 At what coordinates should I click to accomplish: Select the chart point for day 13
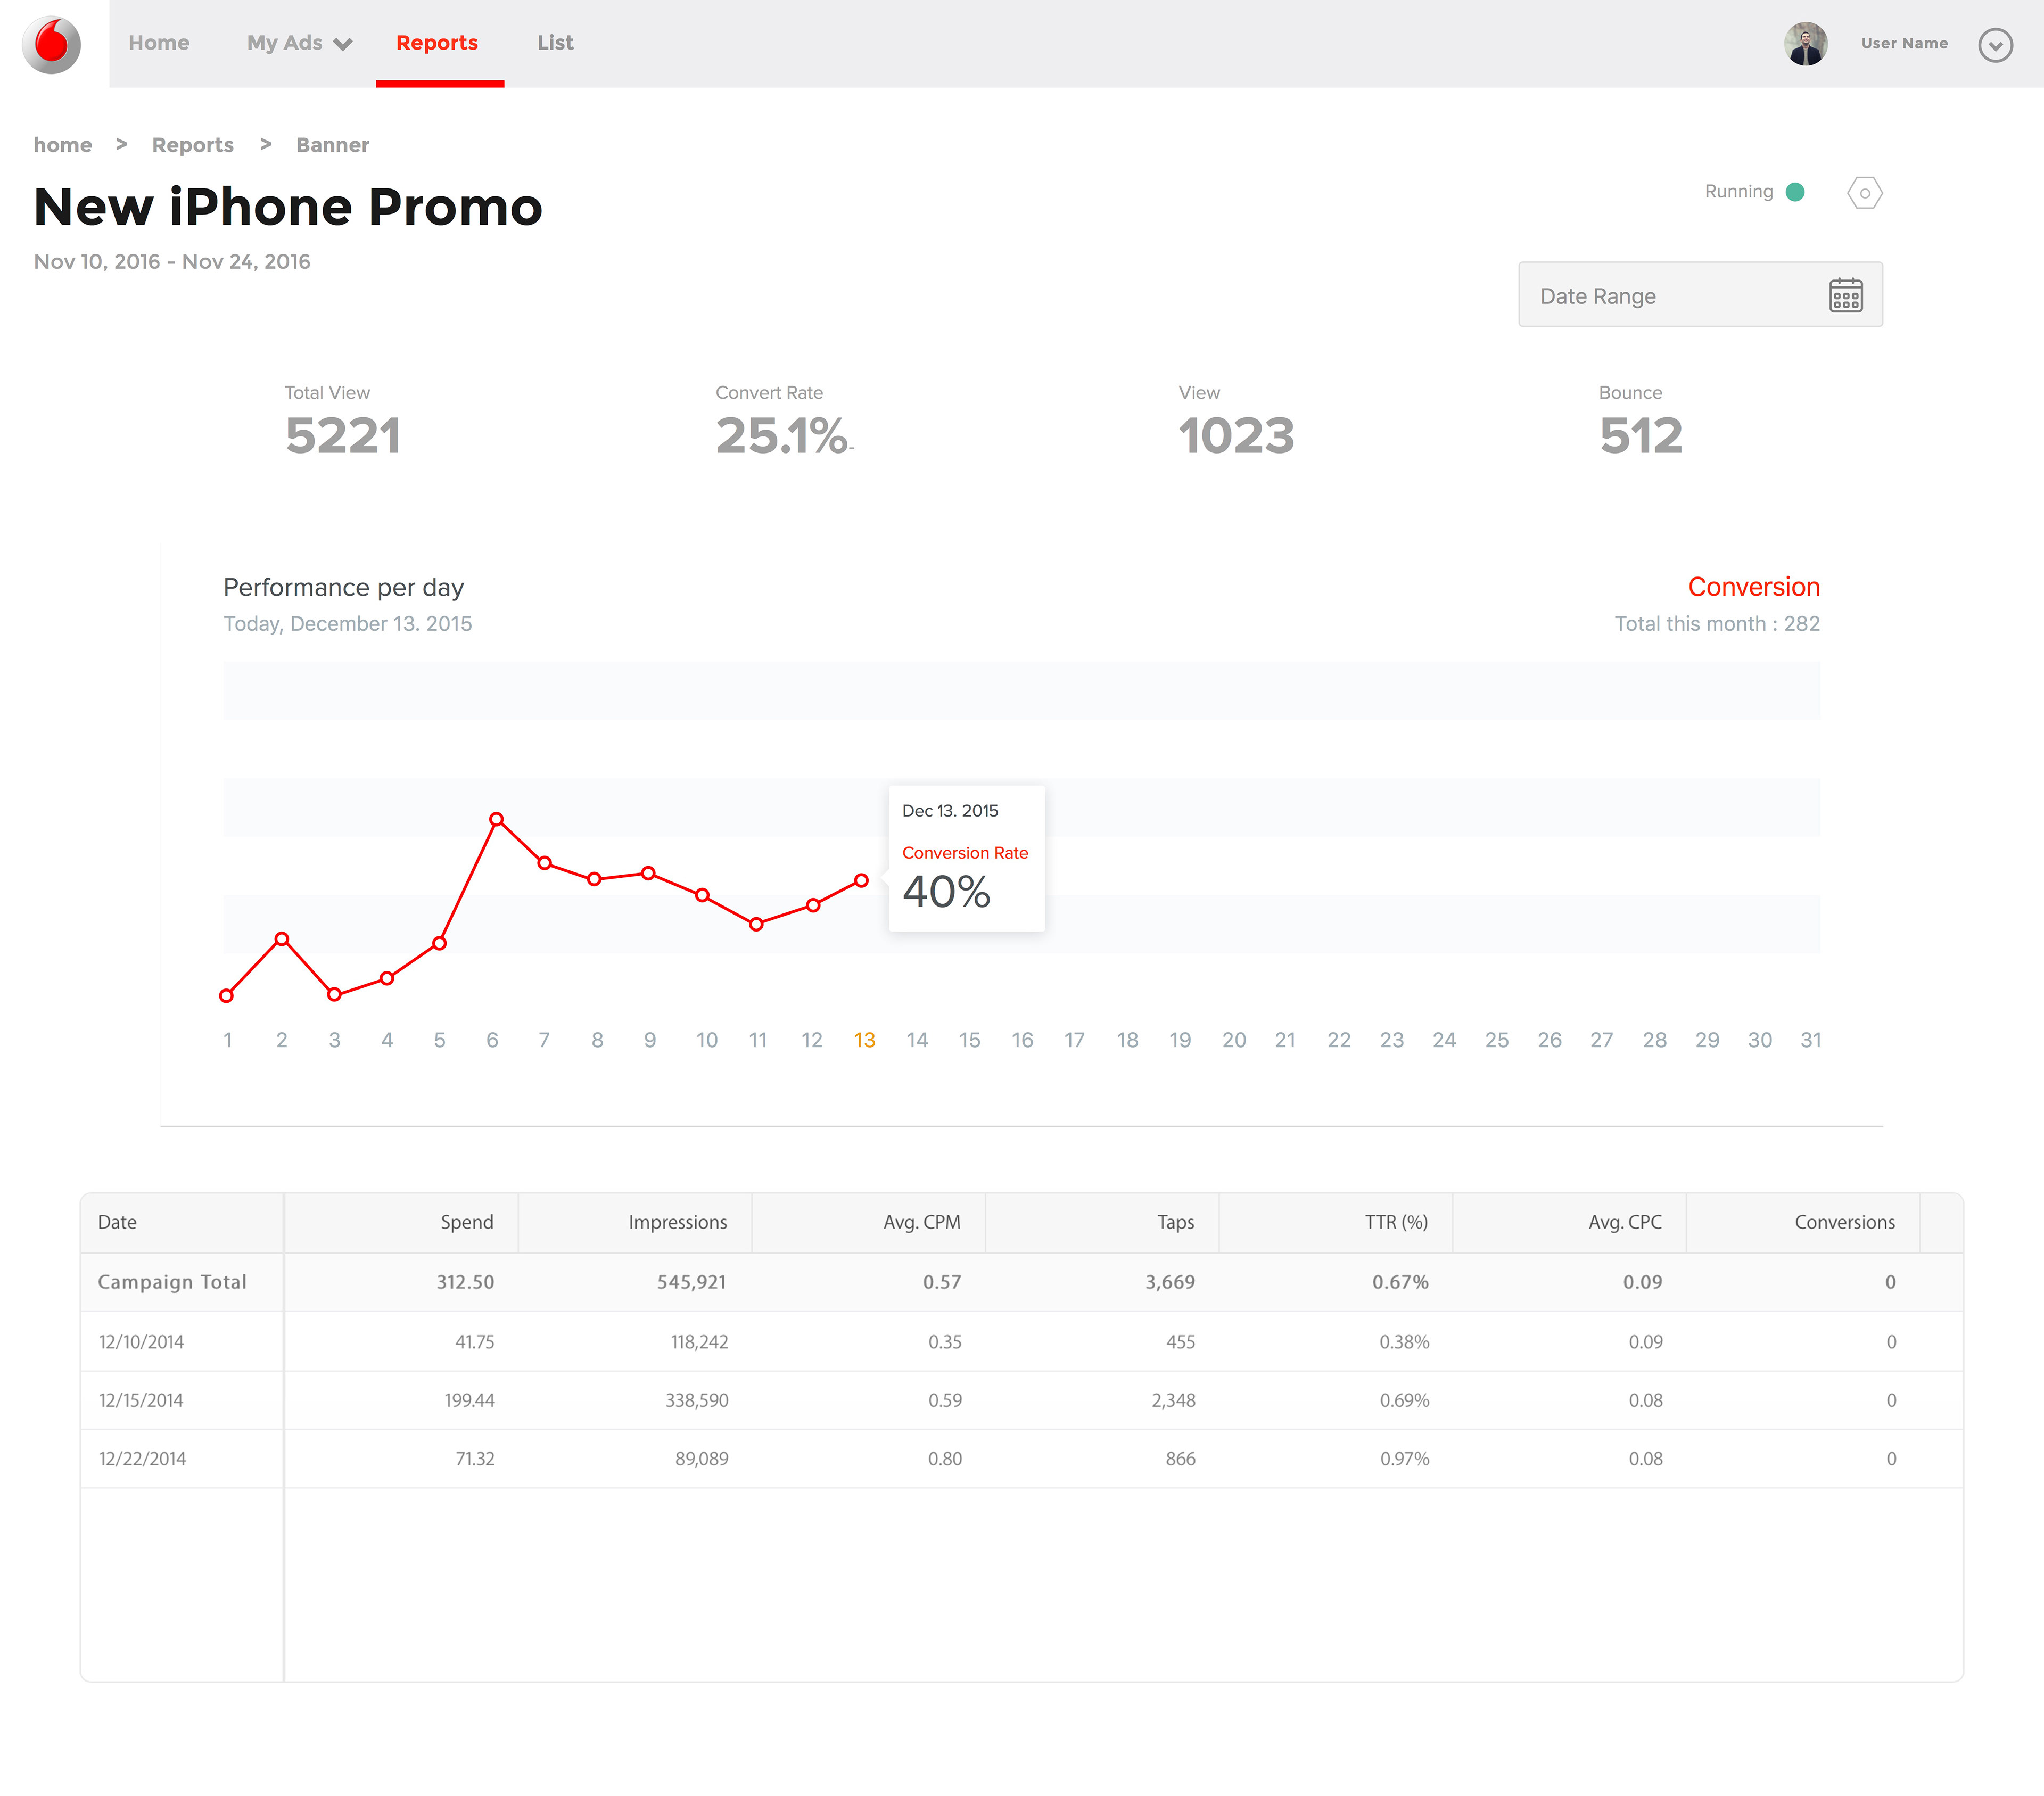coord(861,880)
